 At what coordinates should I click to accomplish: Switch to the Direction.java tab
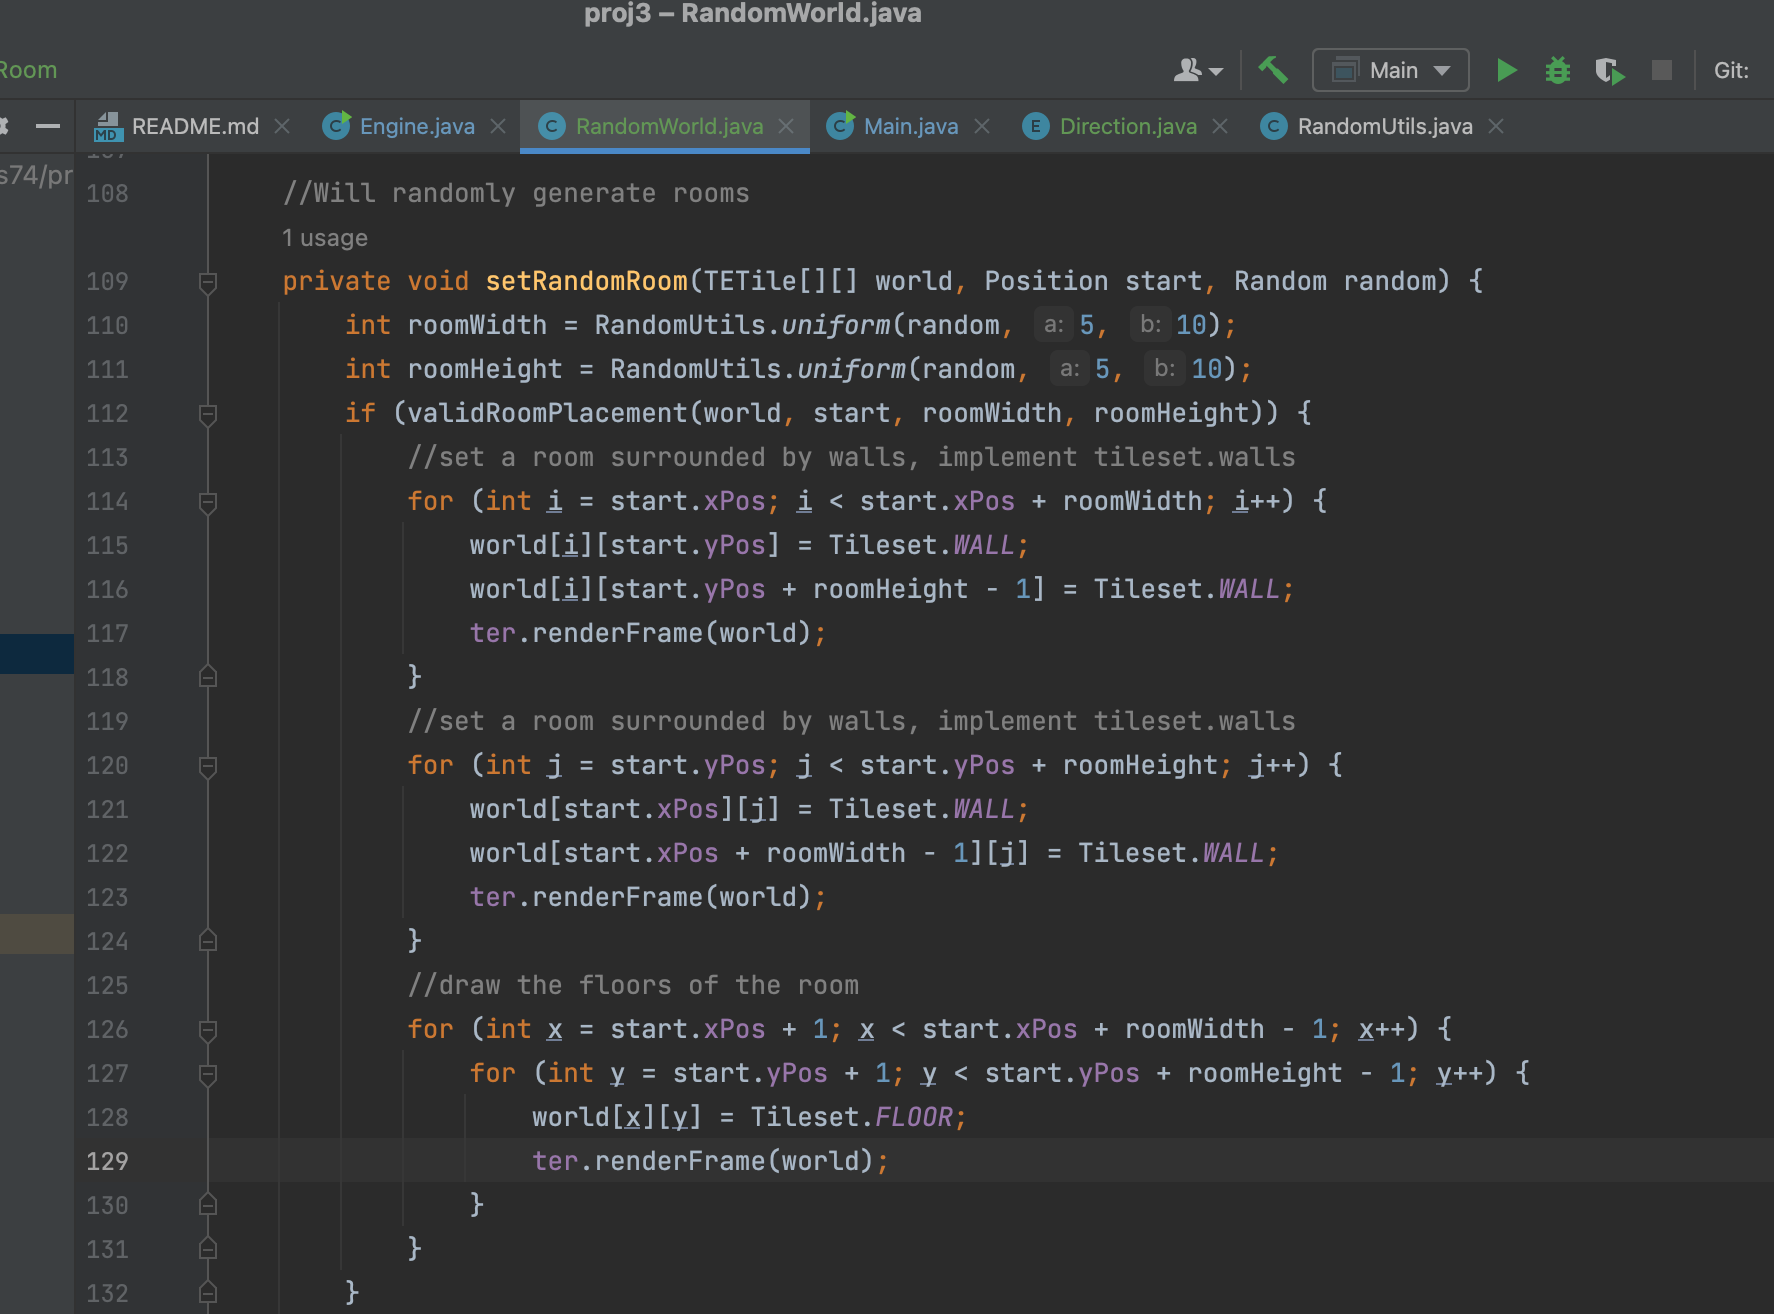(1127, 126)
